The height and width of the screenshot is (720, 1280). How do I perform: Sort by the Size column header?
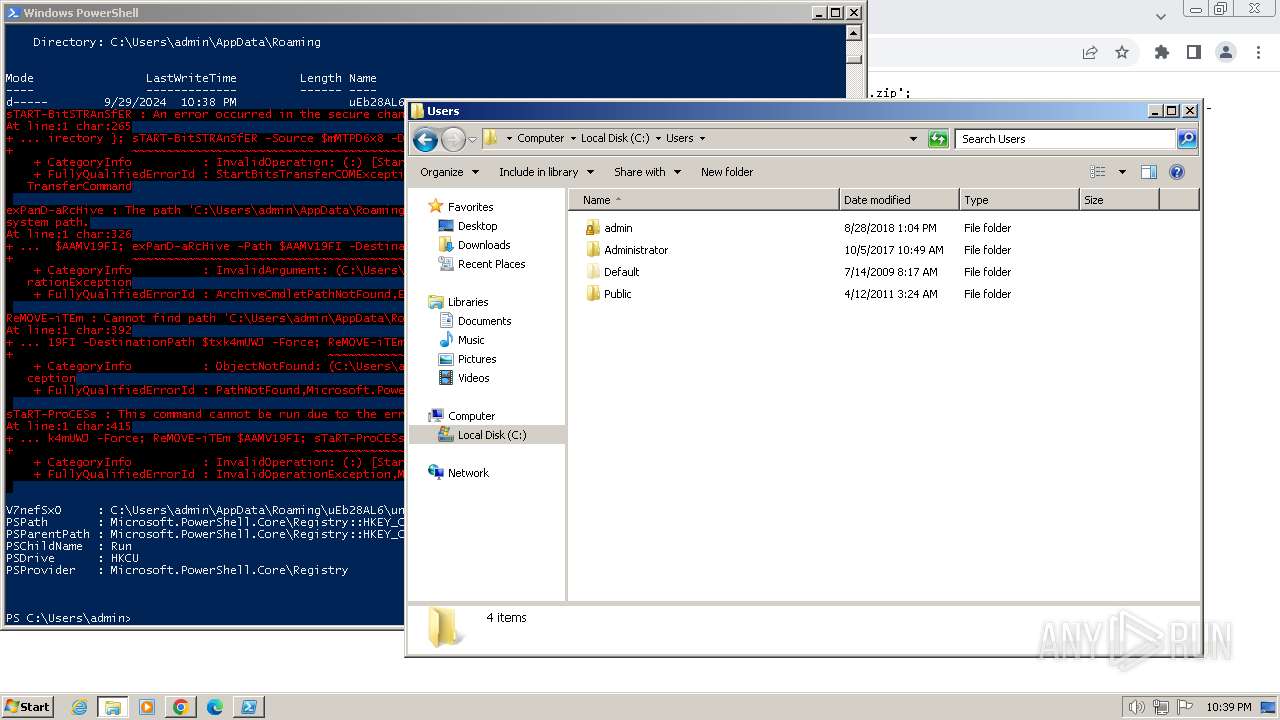1119,200
